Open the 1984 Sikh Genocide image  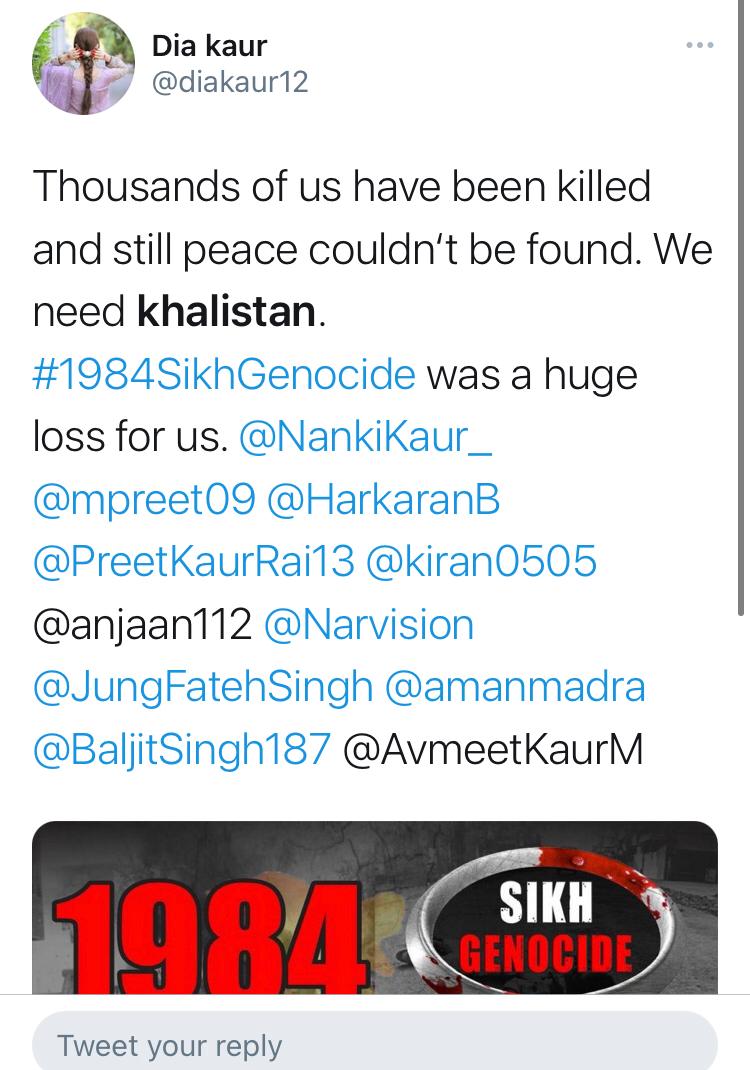click(x=375, y=907)
